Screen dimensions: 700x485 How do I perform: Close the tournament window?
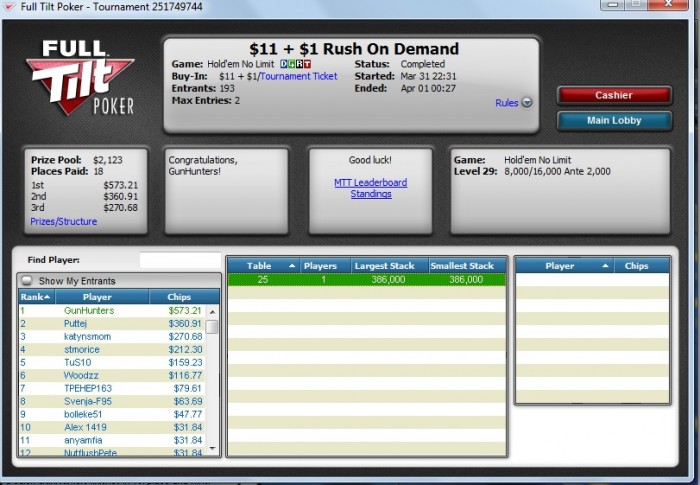668,4
